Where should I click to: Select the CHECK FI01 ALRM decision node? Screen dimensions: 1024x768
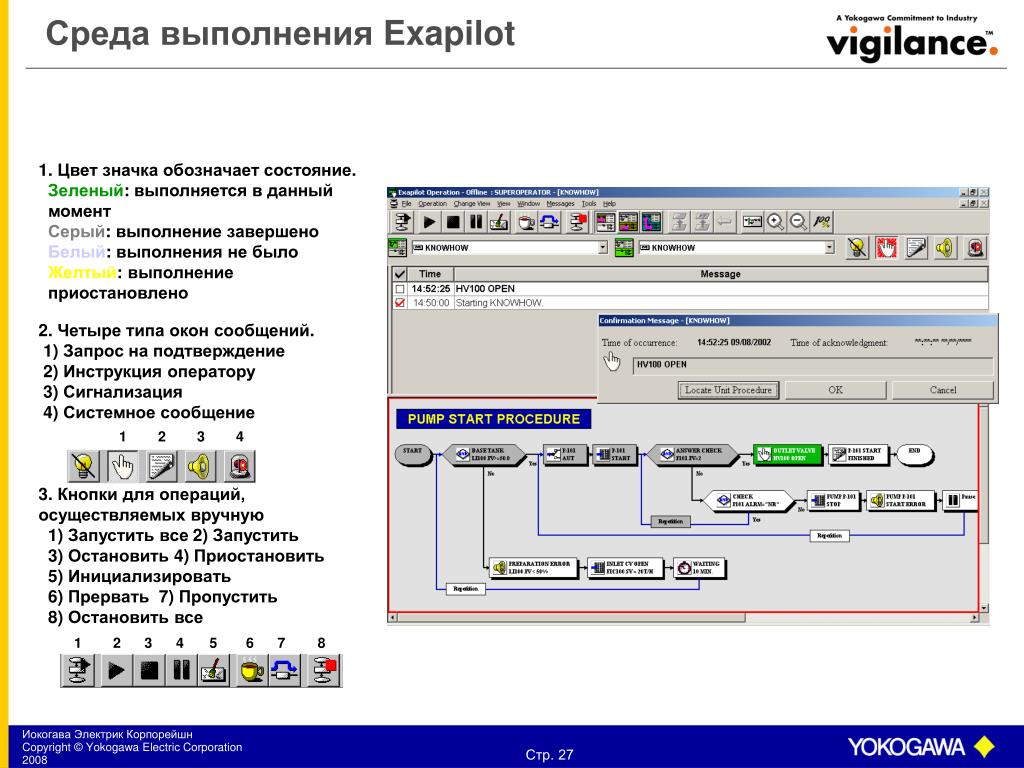pos(748,501)
